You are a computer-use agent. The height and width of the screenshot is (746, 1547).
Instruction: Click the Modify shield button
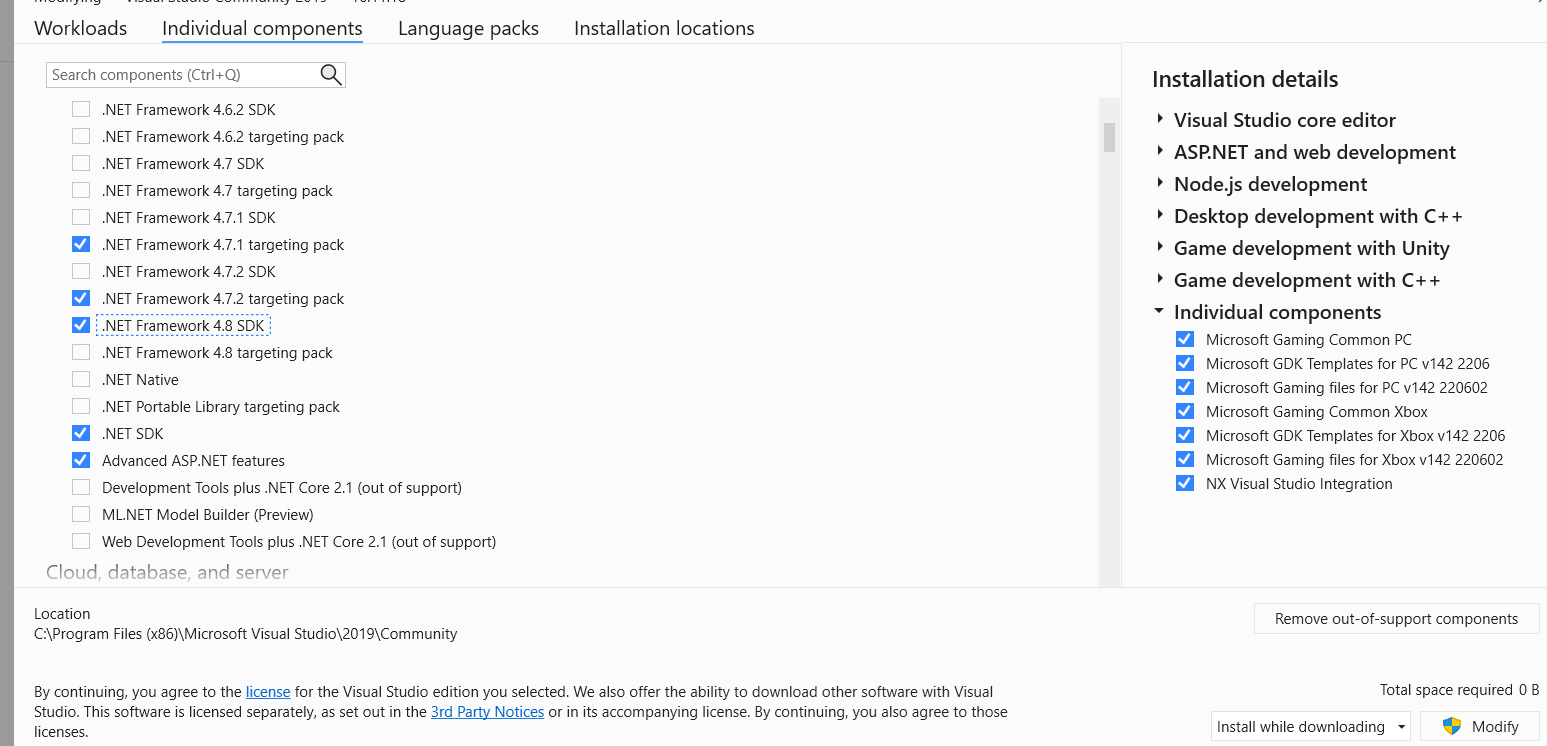coord(1481,727)
